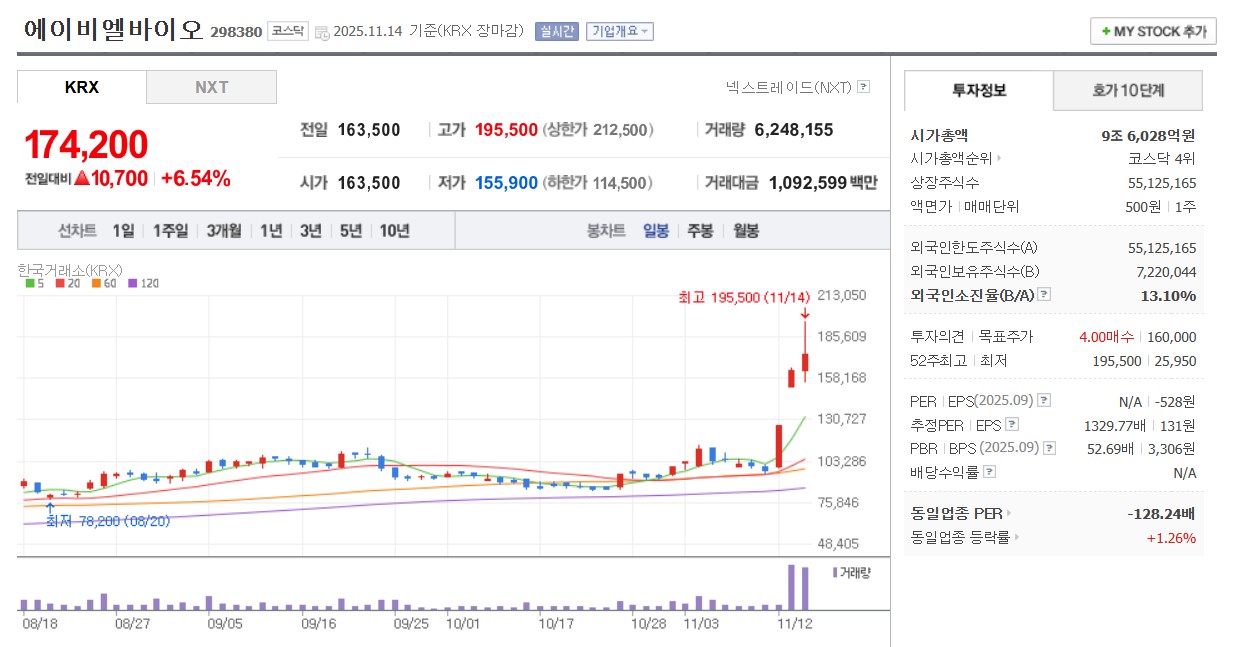Open the EPS(2025.09) help icon

click(x=1042, y=401)
